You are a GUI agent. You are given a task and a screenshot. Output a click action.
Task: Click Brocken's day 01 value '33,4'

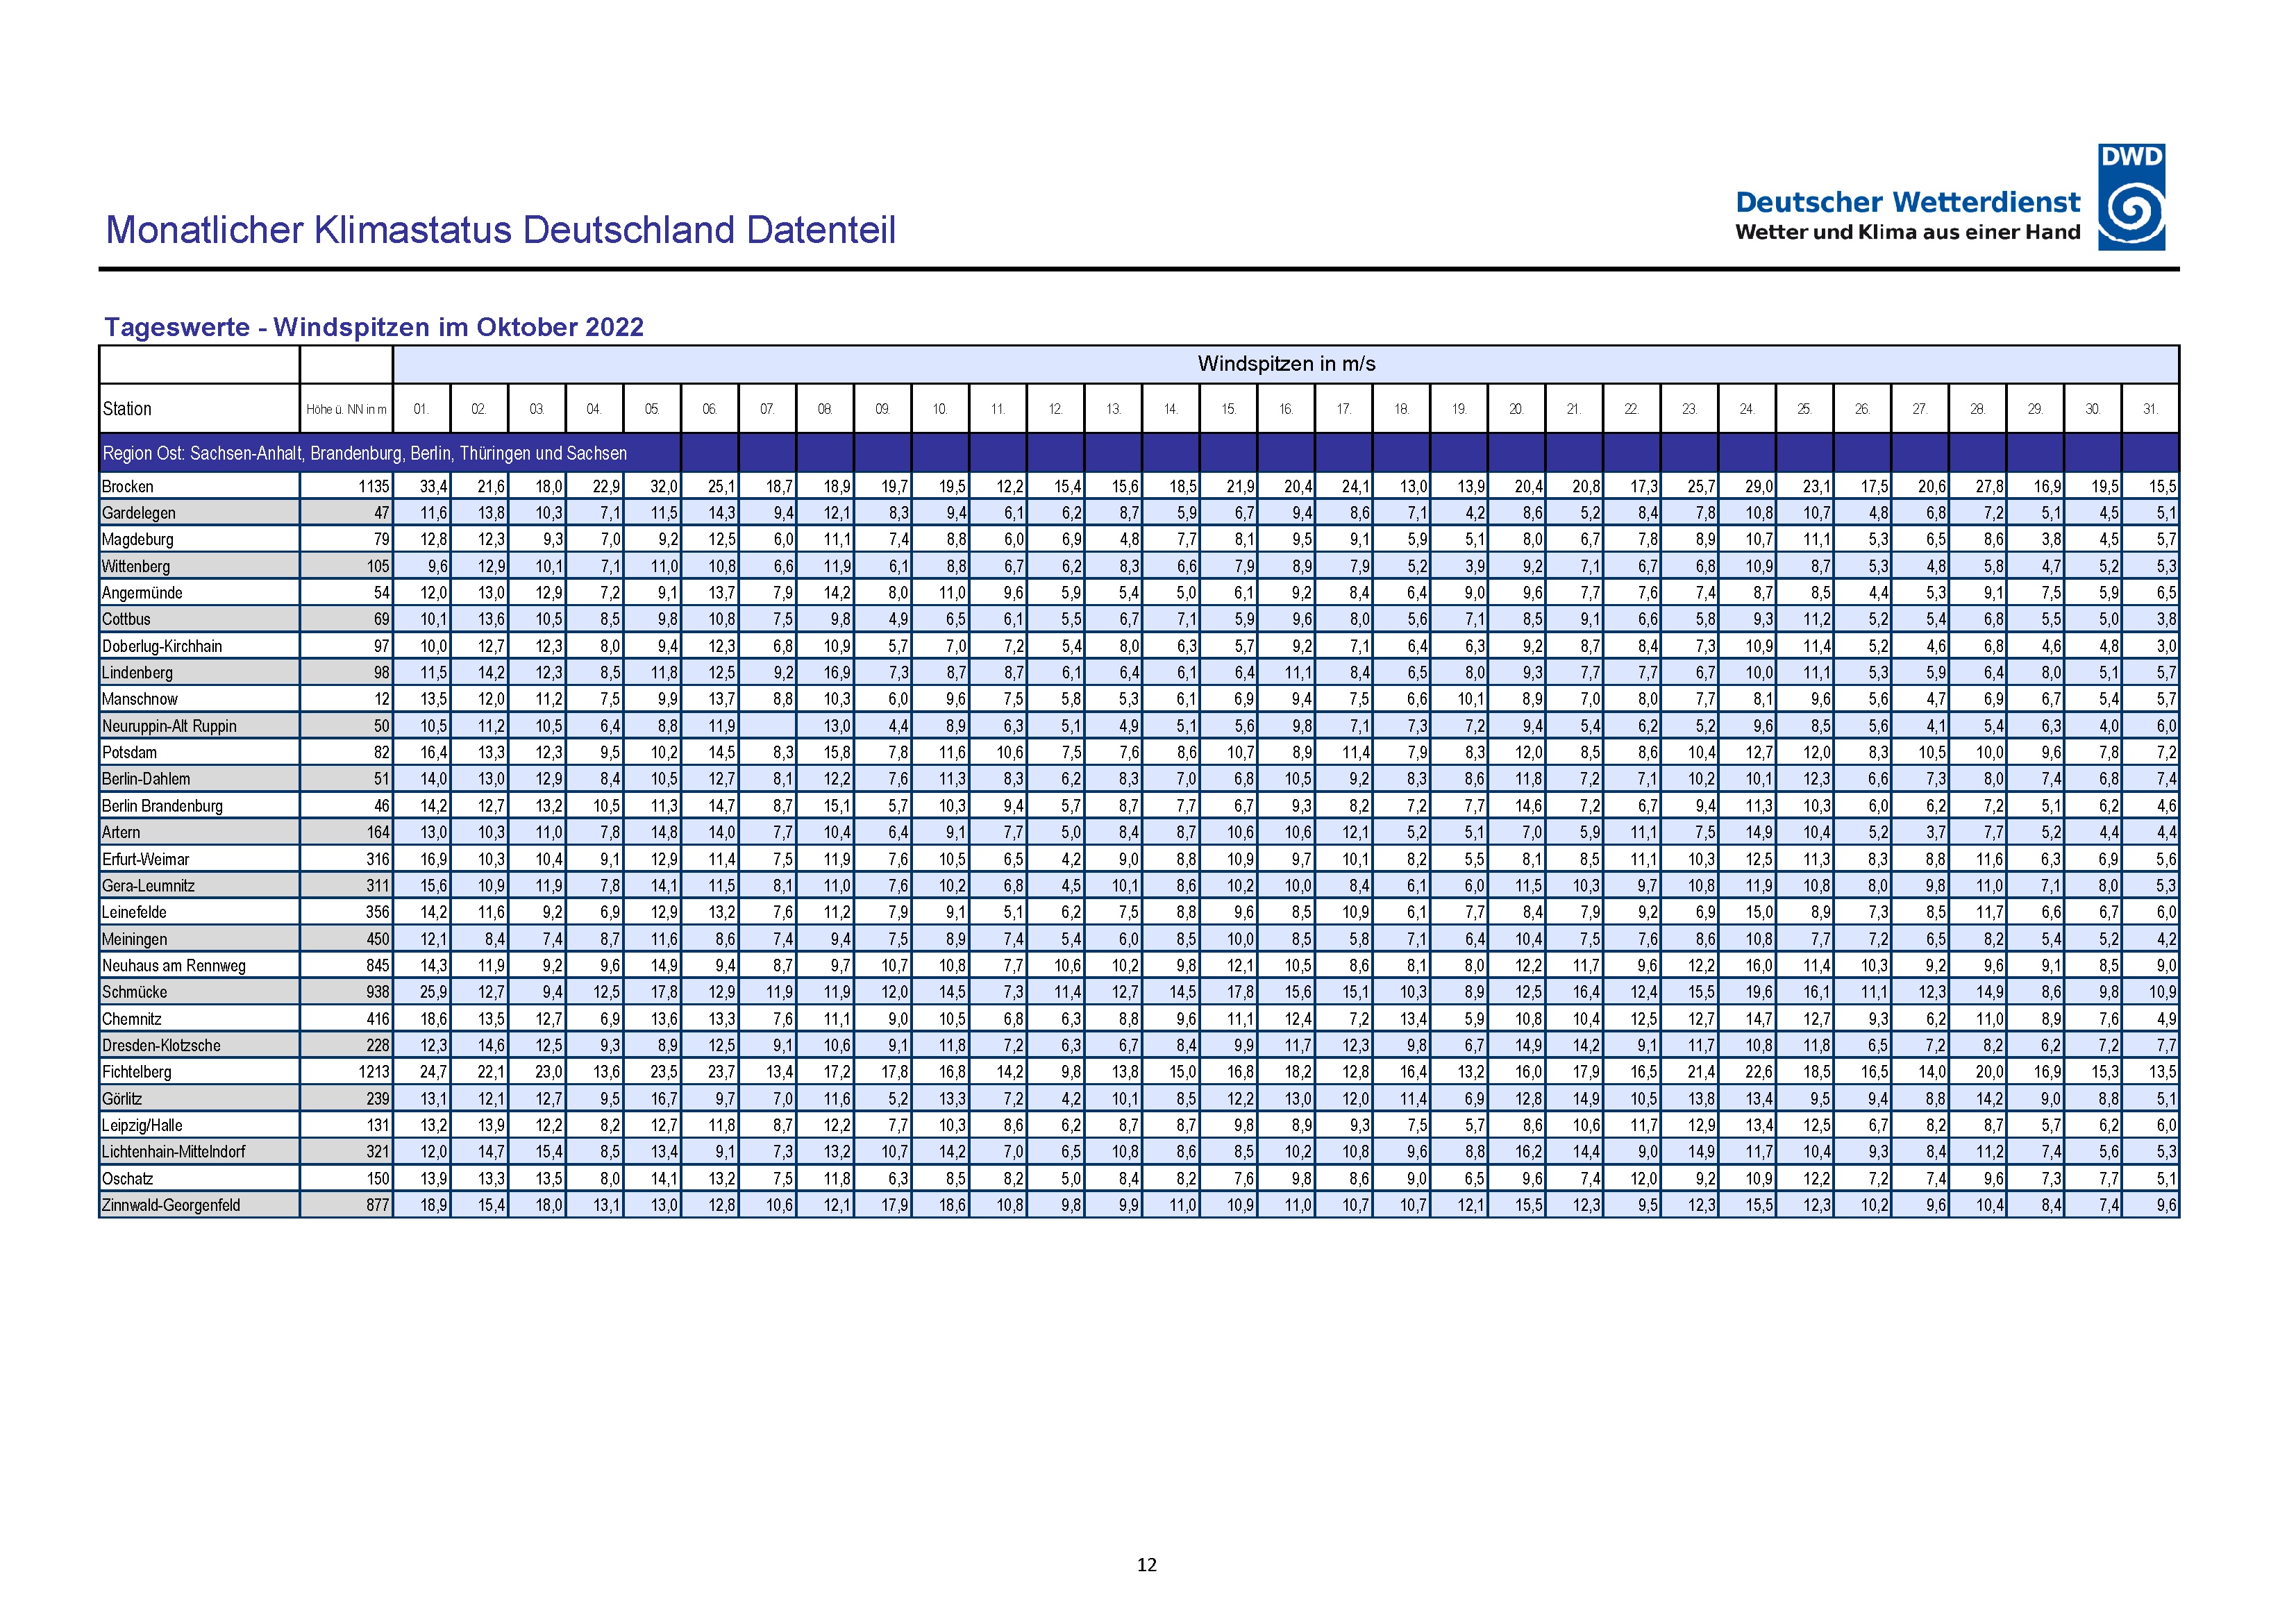click(x=434, y=487)
